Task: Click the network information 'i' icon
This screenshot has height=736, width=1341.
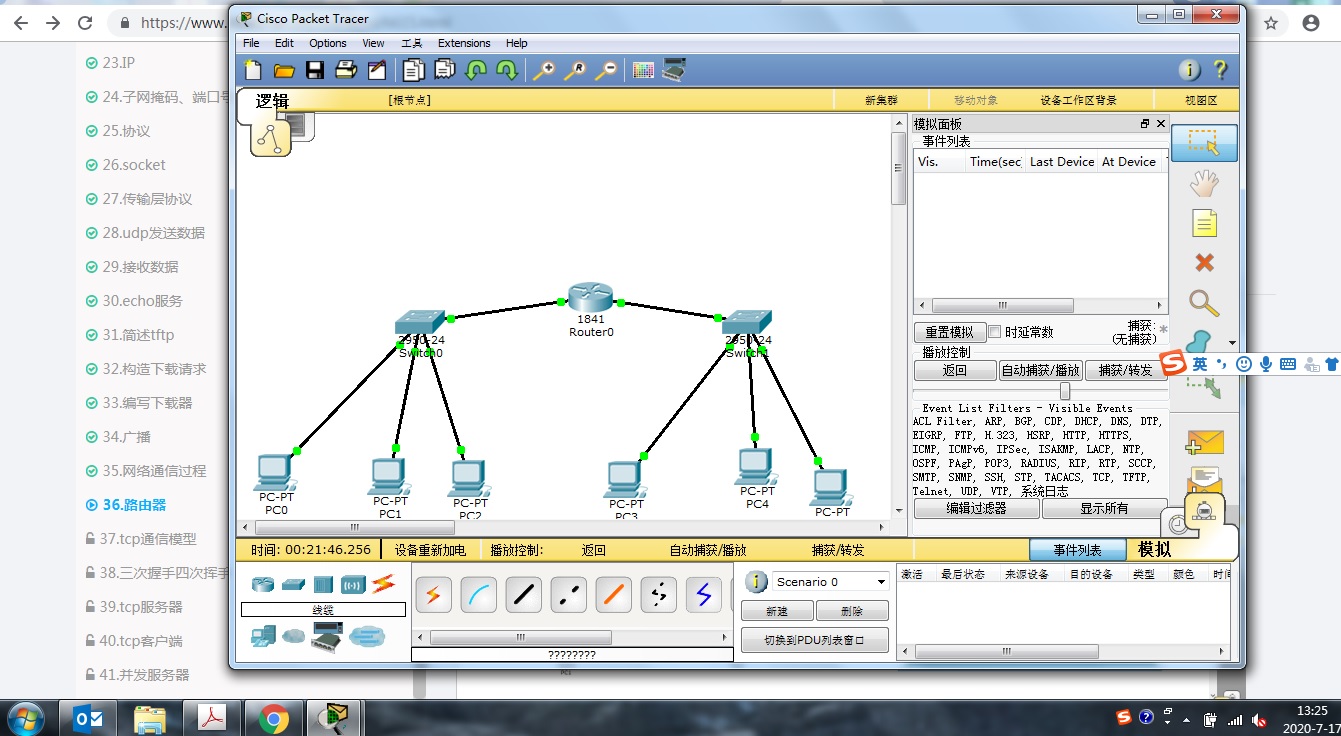Action: coord(1189,70)
